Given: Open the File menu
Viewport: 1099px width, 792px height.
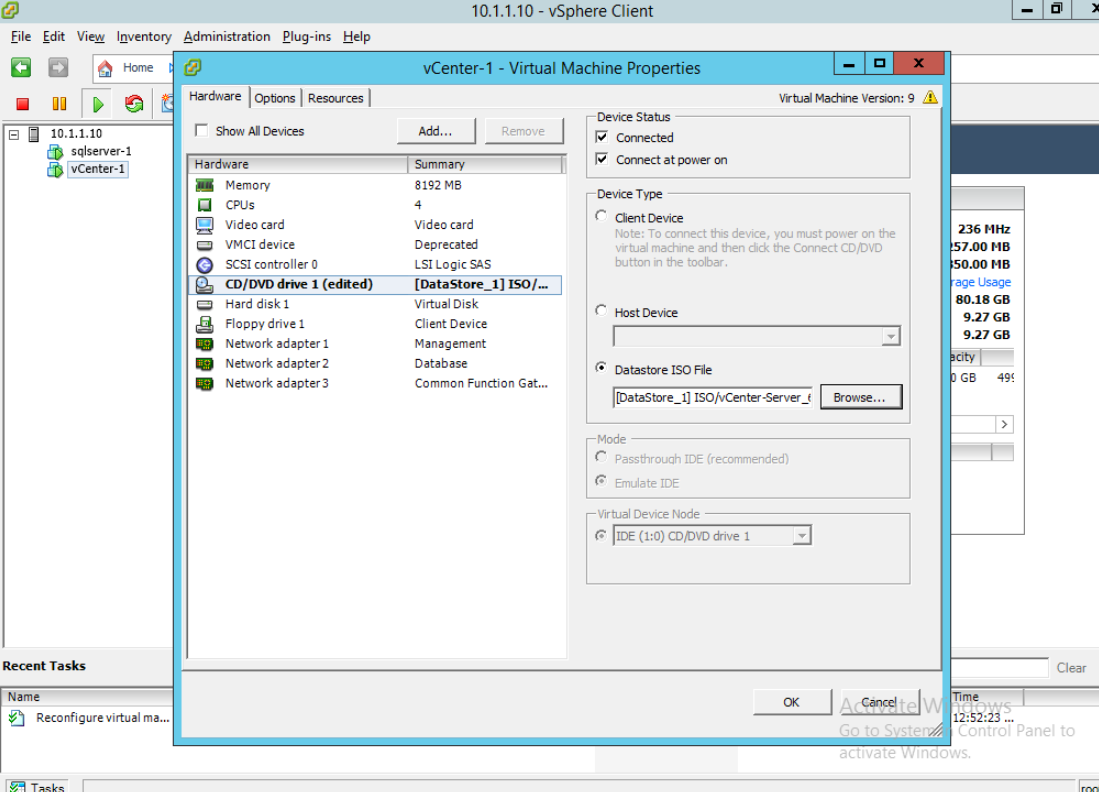Looking at the screenshot, I should (20, 36).
